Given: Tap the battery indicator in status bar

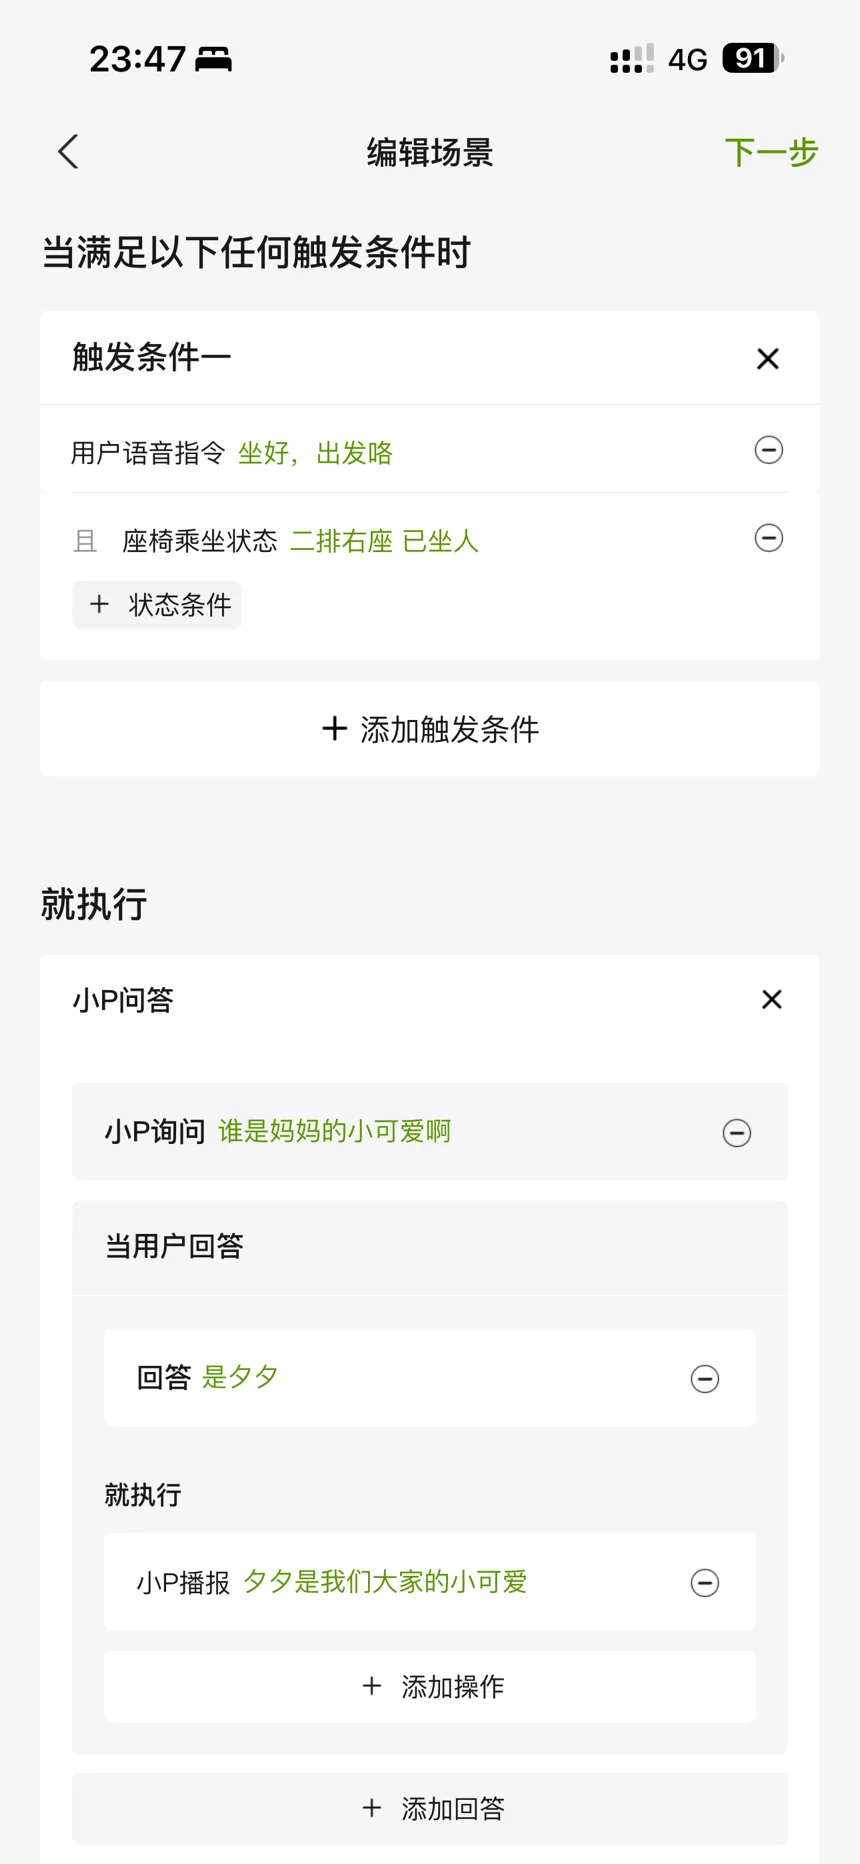Looking at the screenshot, I should pos(752,59).
